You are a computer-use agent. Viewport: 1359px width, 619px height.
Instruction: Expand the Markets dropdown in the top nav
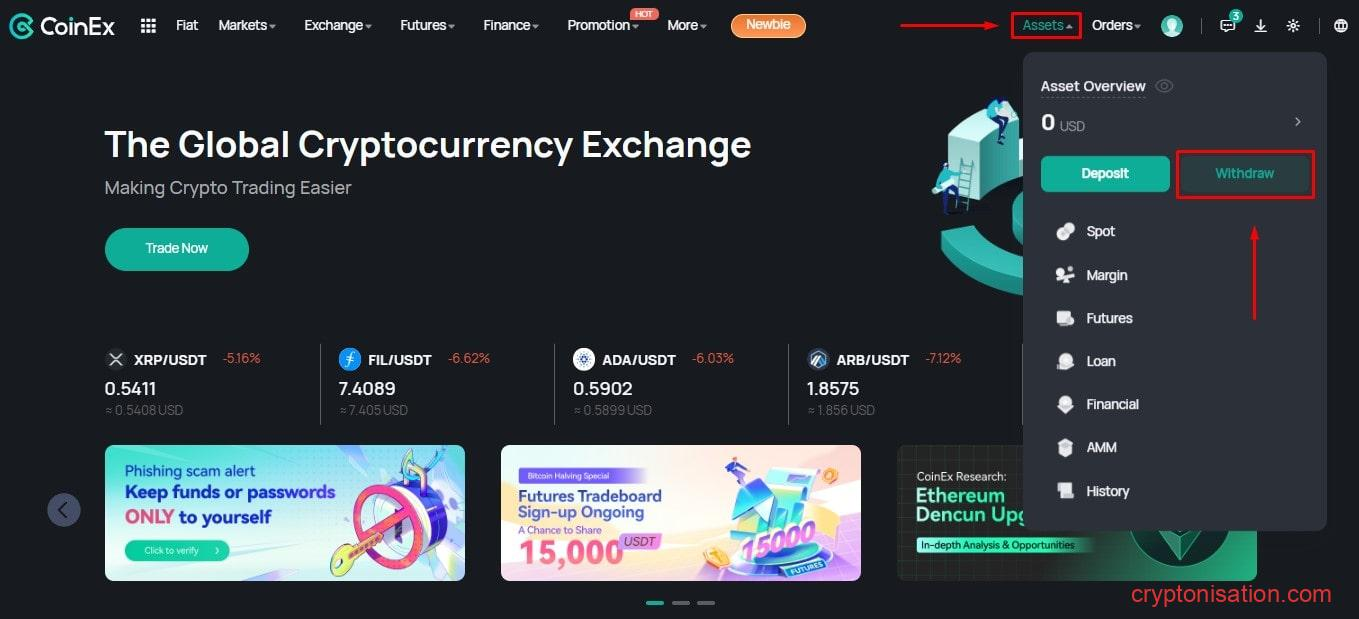point(247,25)
